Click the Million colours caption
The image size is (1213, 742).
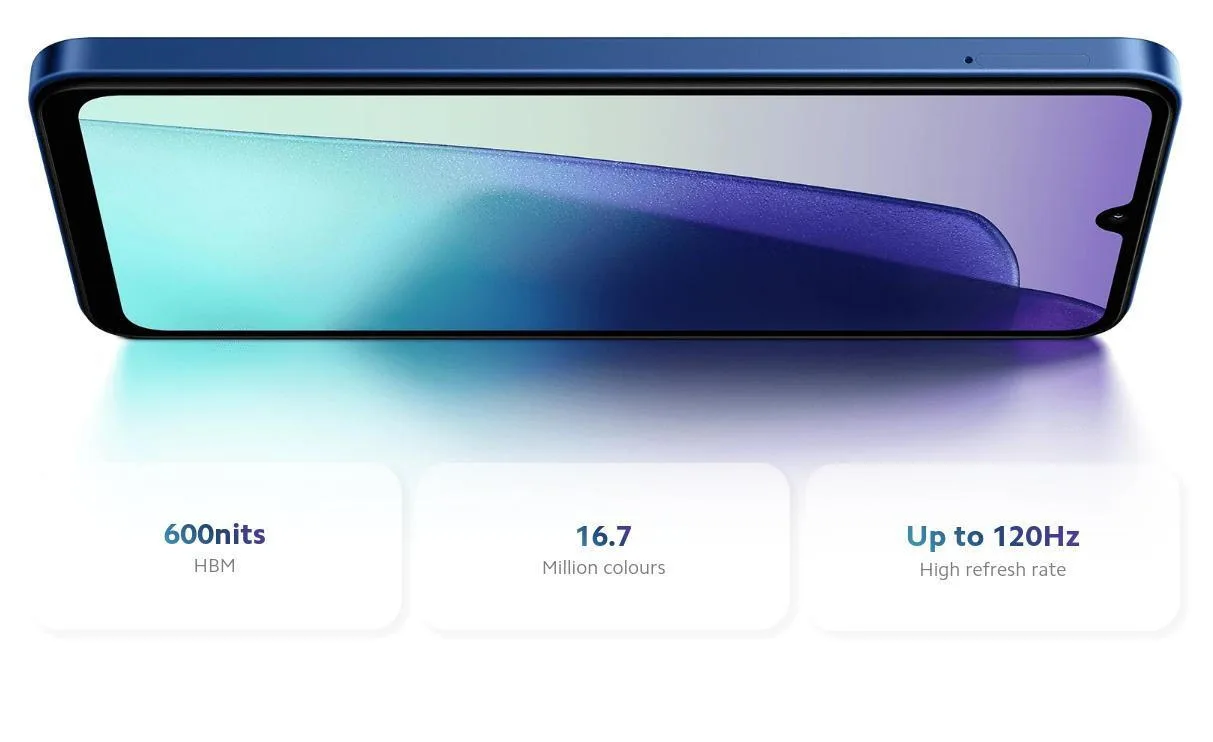point(603,568)
